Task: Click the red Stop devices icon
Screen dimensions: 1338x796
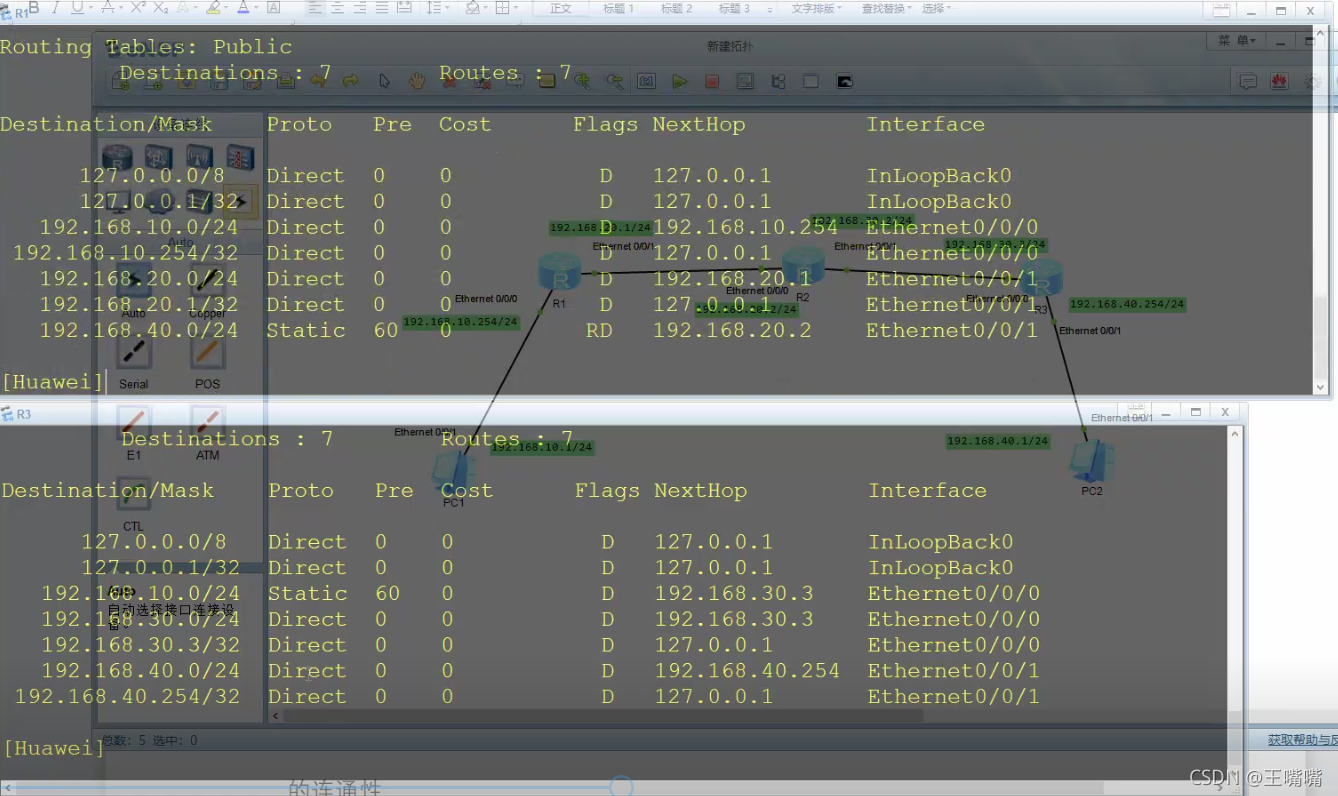Action: [712, 82]
